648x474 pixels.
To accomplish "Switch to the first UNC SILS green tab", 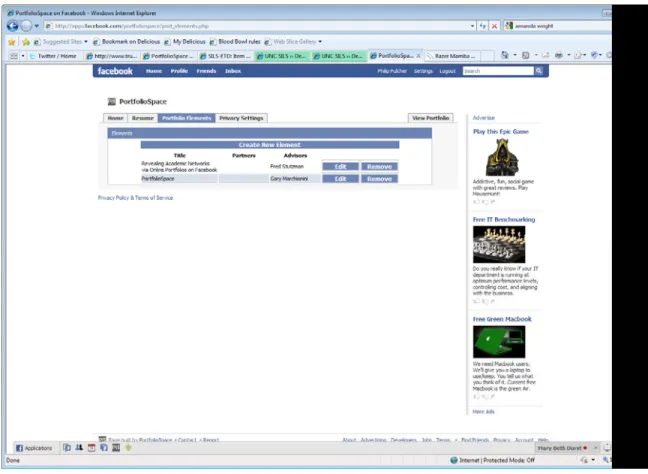I will click(x=282, y=56).
